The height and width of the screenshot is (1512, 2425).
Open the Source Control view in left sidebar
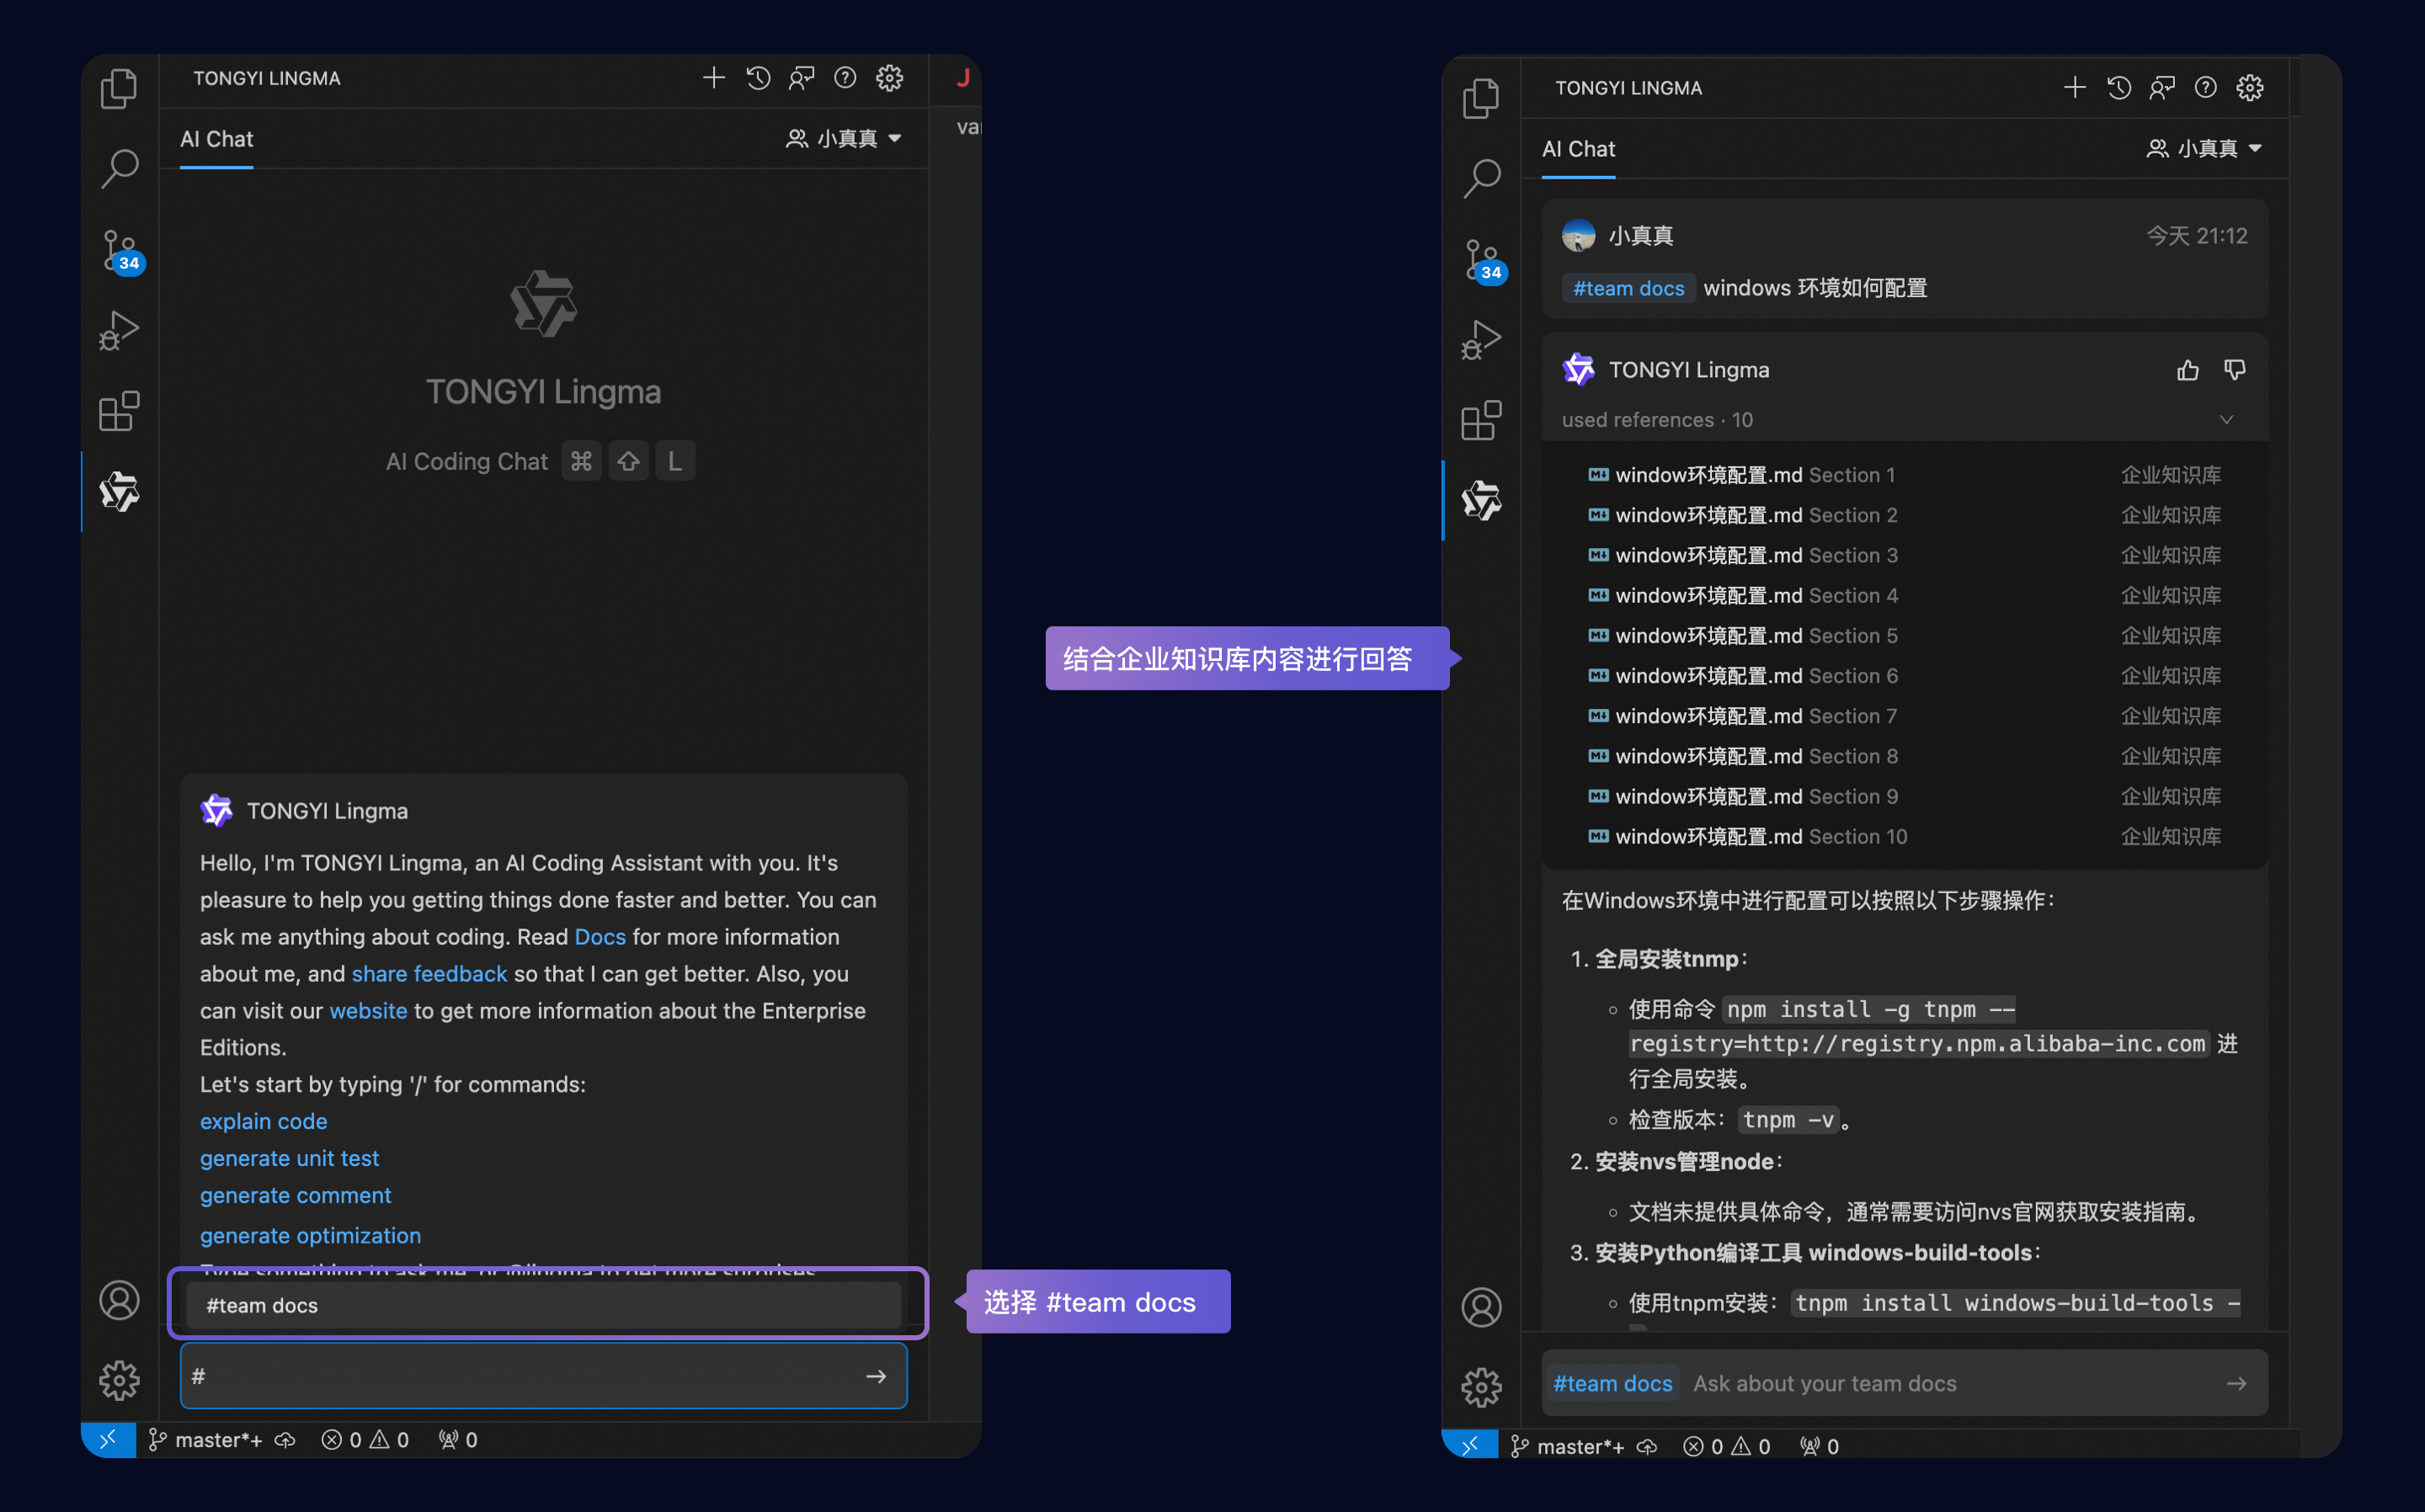120,250
